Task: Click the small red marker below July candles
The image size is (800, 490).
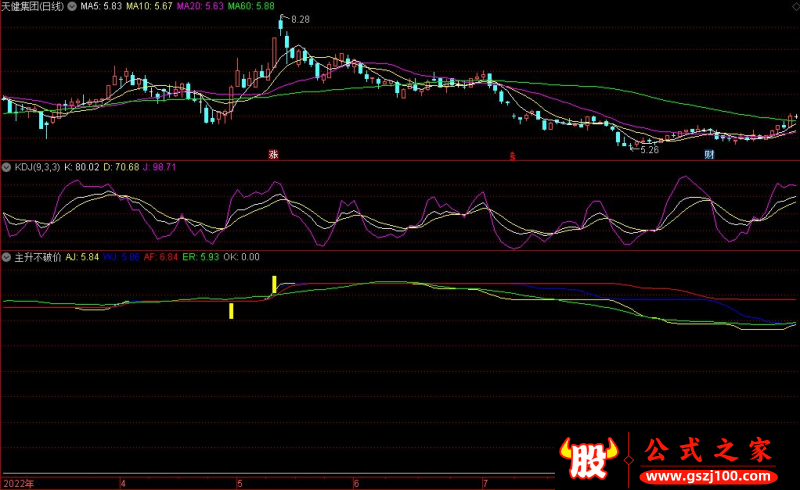Action: pyautogui.click(x=513, y=155)
